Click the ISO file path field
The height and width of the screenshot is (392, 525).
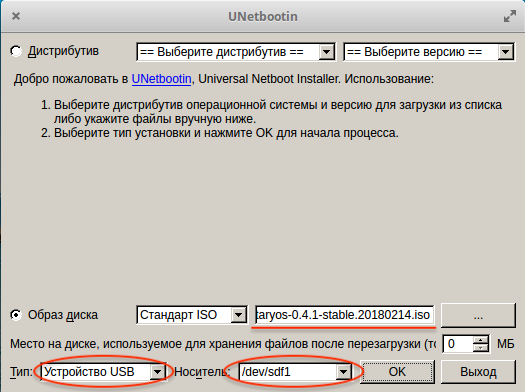(x=344, y=315)
